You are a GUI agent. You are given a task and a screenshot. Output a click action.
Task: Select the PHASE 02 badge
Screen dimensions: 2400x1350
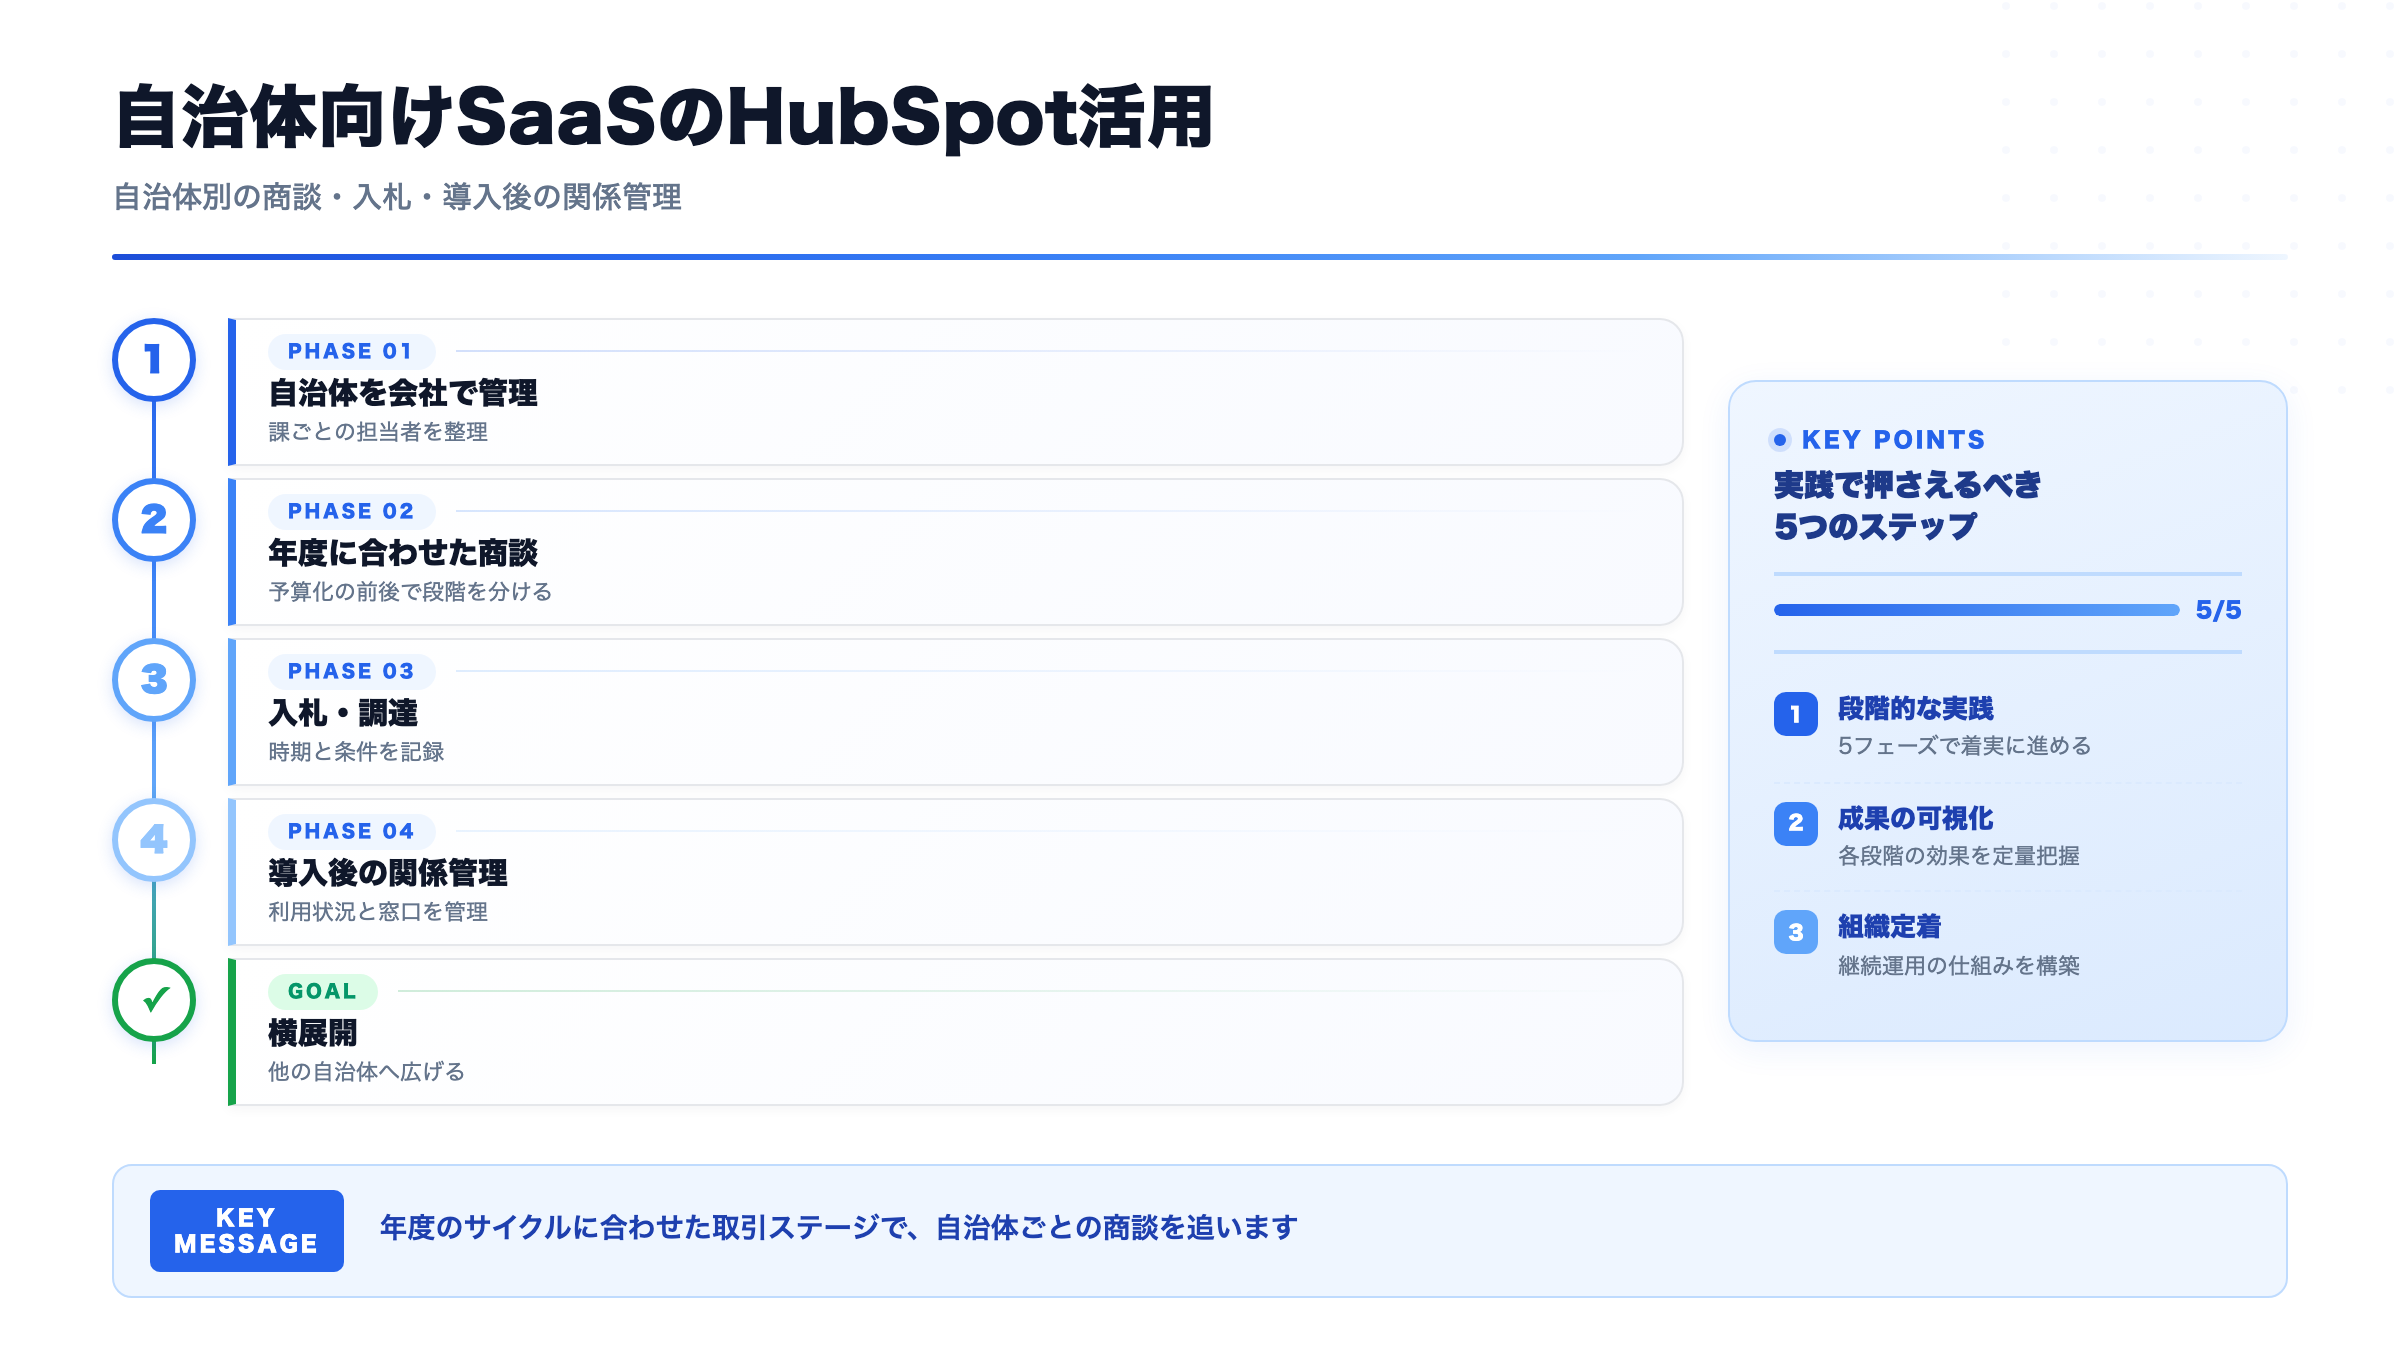pyautogui.click(x=351, y=511)
